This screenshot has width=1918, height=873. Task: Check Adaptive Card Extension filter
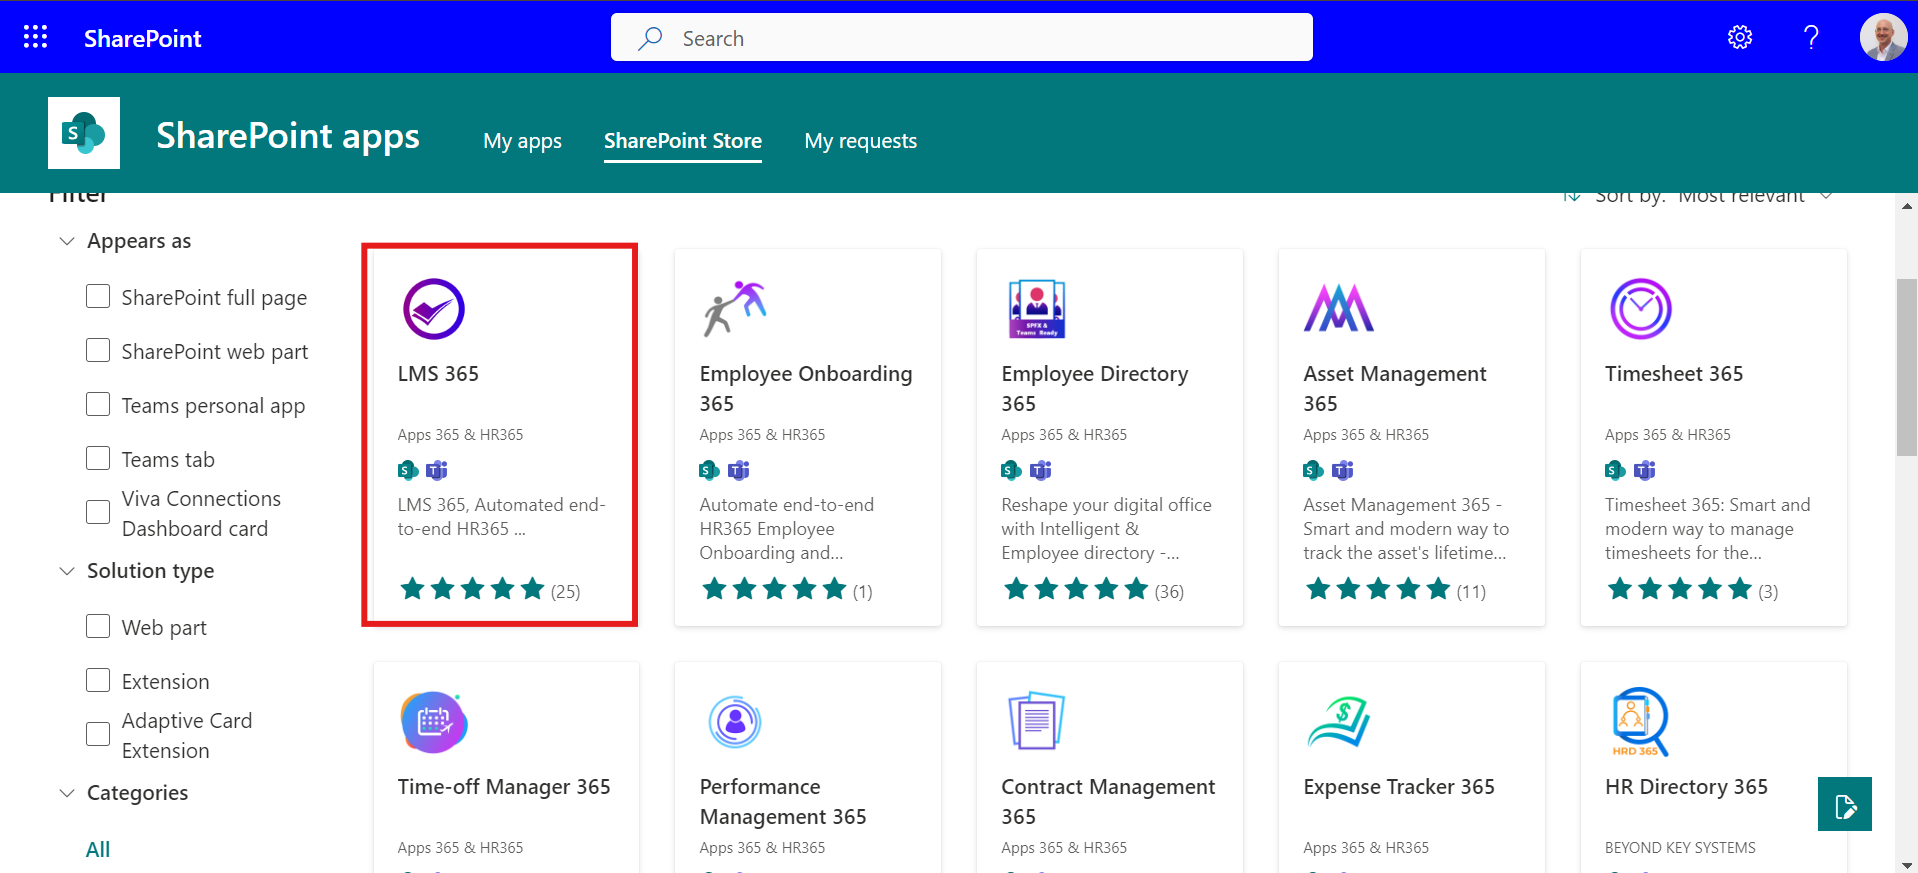click(x=98, y=735)
